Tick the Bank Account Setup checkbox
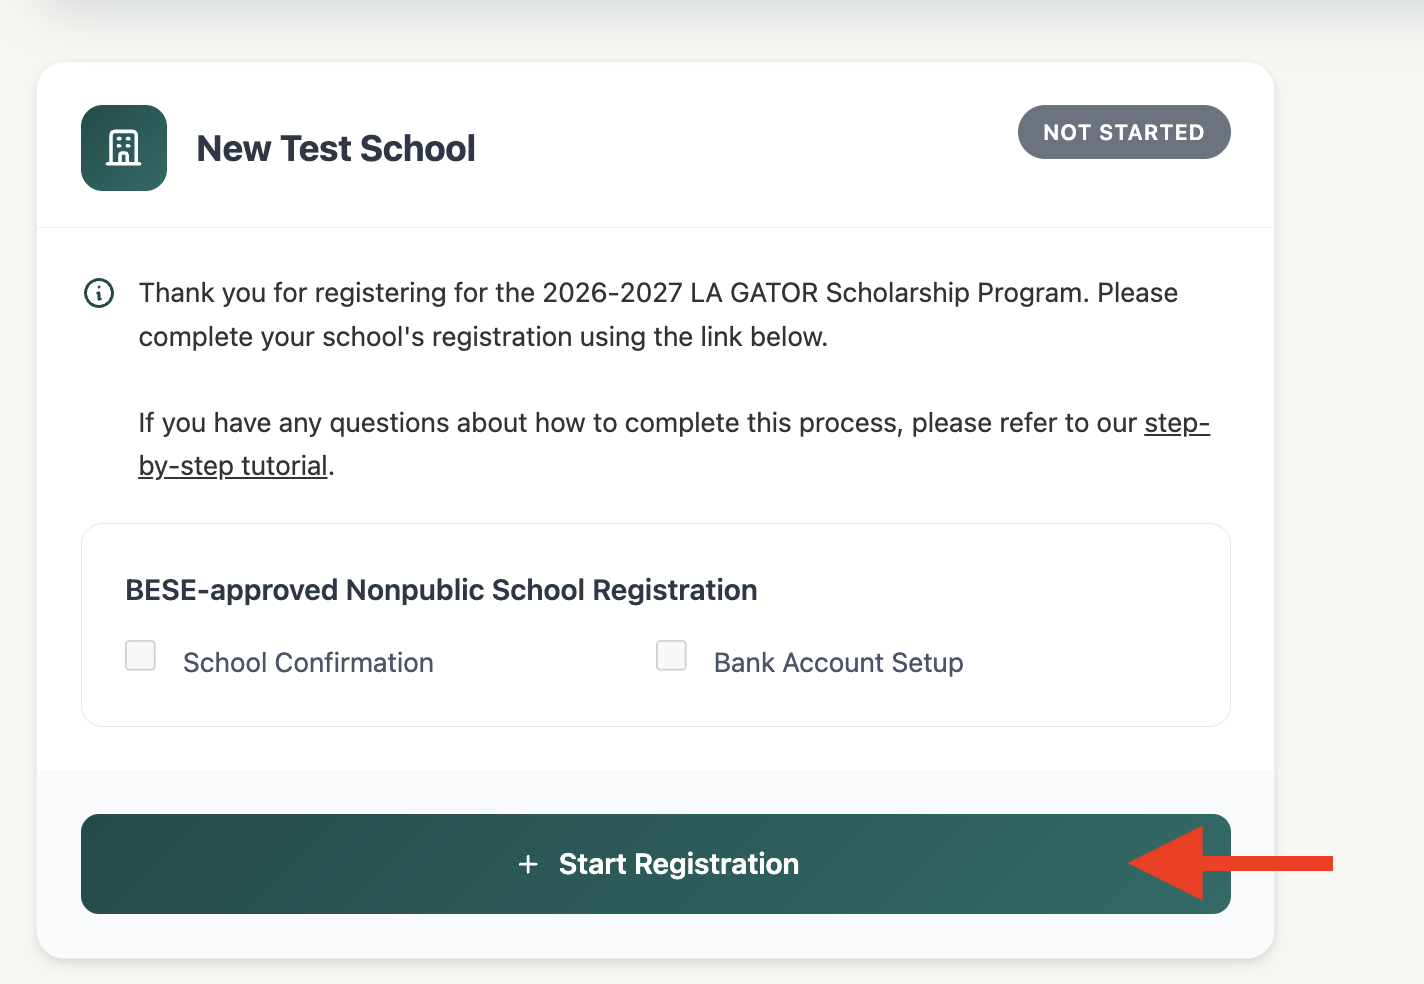This screenshot has width=1424, height=984. [x=671, y=656]
